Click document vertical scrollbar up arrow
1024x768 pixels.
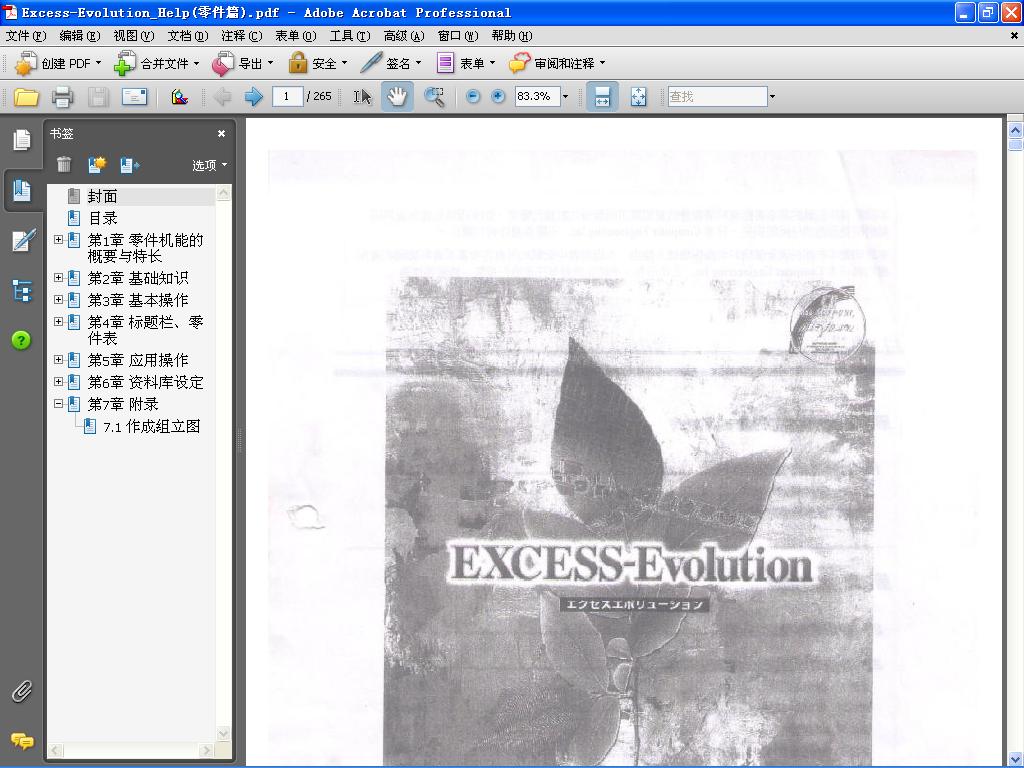point(1015,130)
